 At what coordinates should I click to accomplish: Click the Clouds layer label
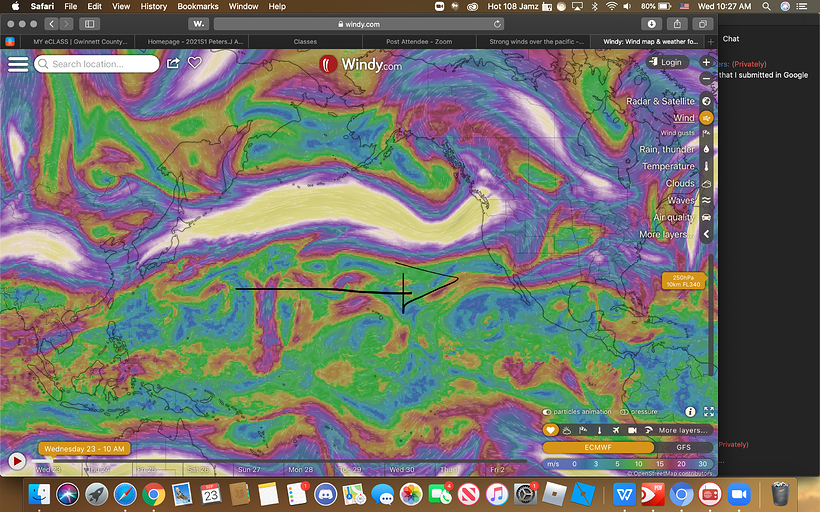(x=680, y=184)
